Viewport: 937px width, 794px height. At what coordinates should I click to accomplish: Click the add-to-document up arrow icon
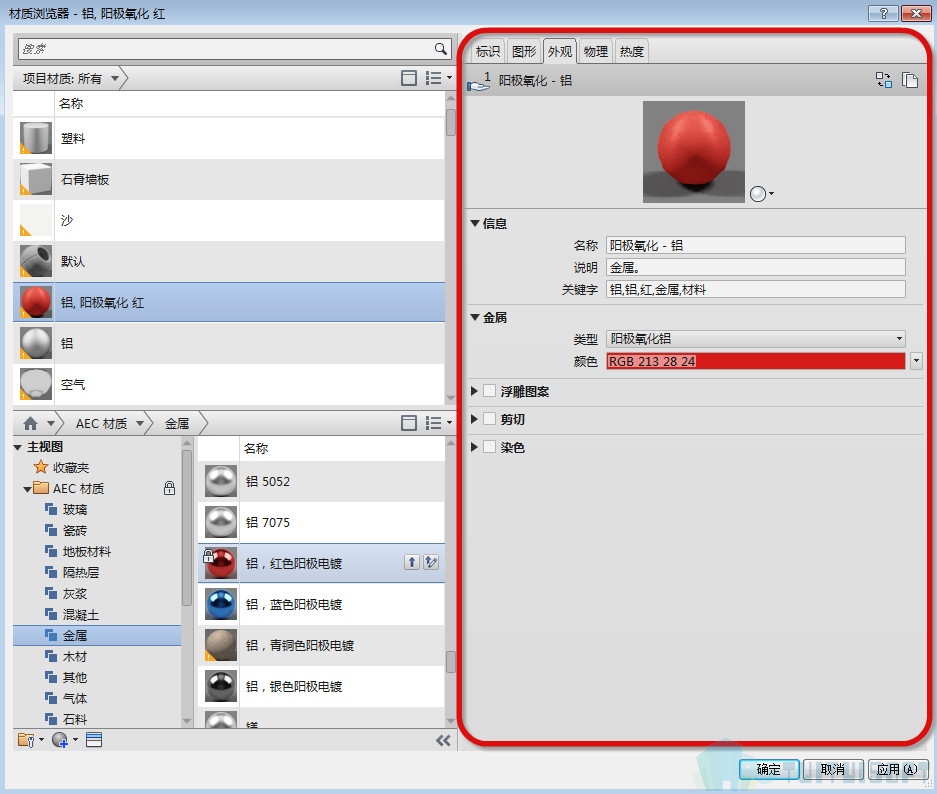pos(411,563)
